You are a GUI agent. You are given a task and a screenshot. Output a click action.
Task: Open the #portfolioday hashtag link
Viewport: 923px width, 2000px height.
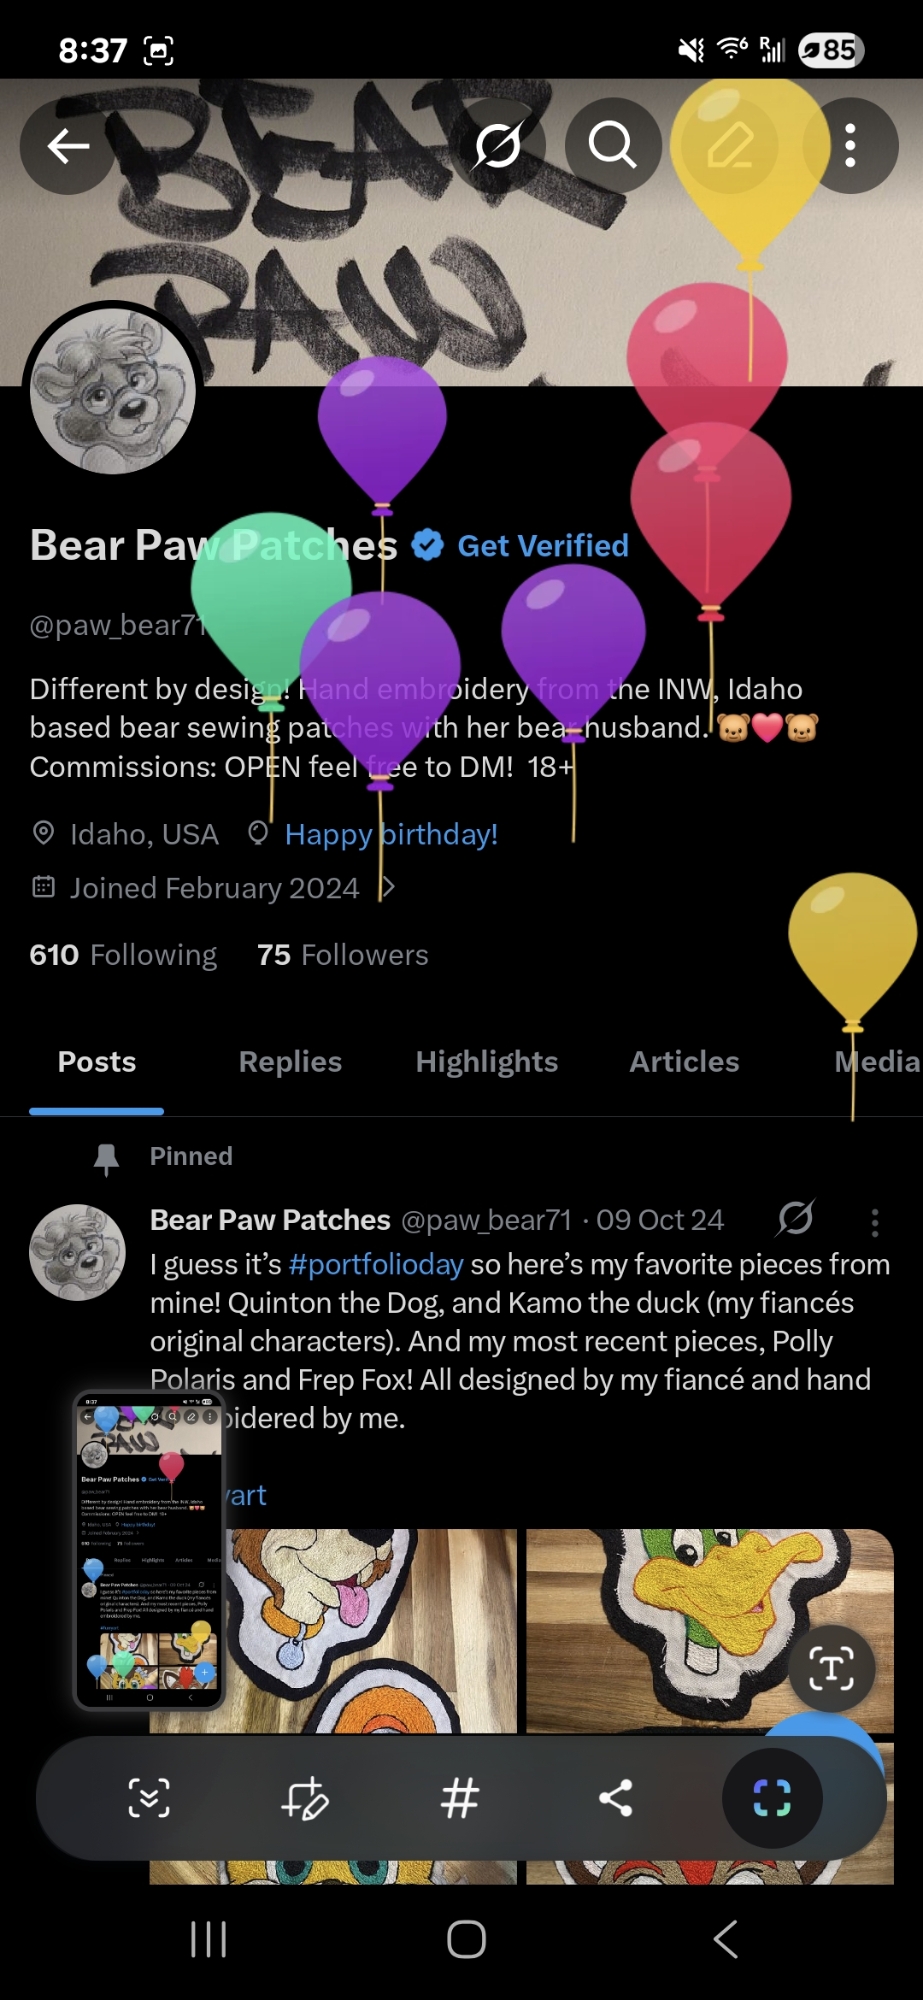[376, 1265]
